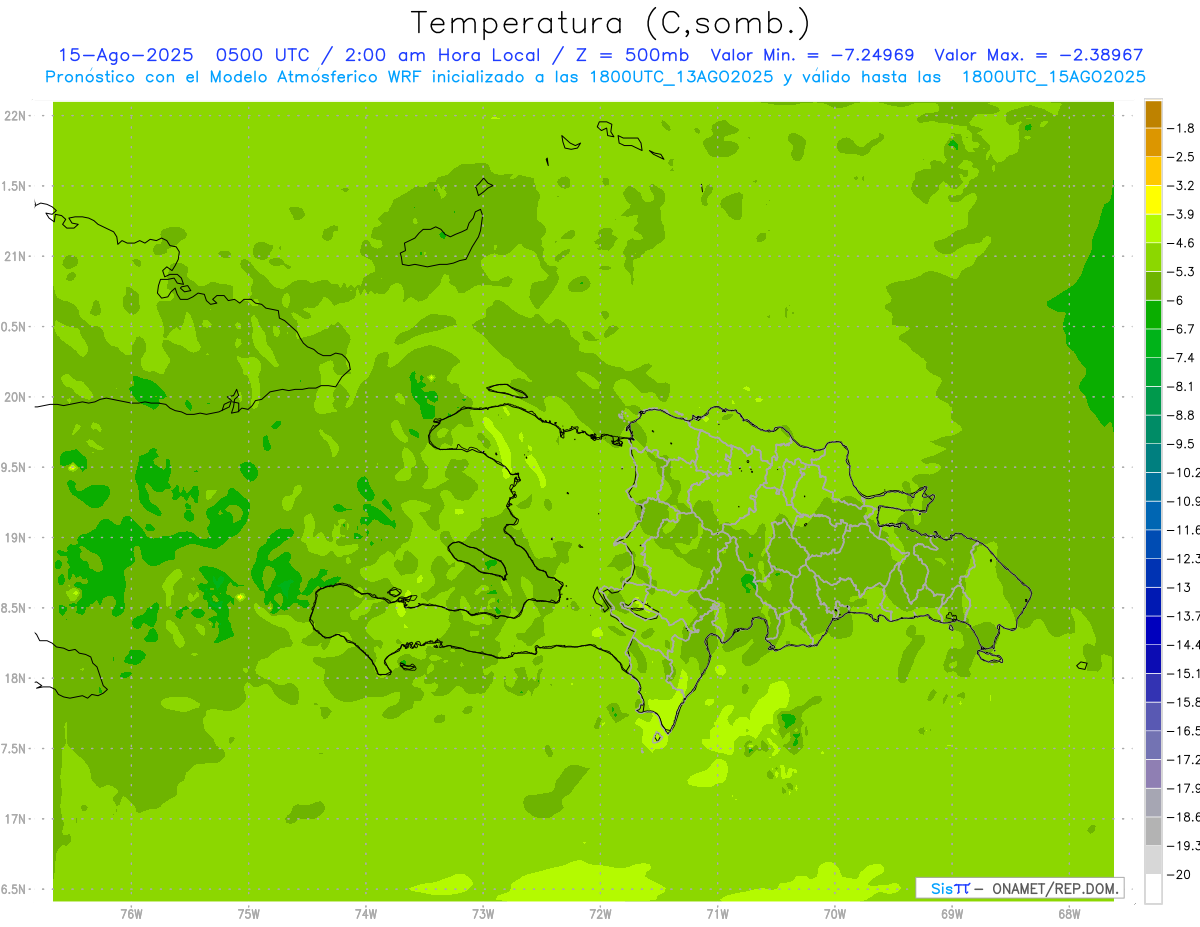Click the "72W" longitude label
The width and height of the screenshot is (1200, 927).
click(601, 914)
